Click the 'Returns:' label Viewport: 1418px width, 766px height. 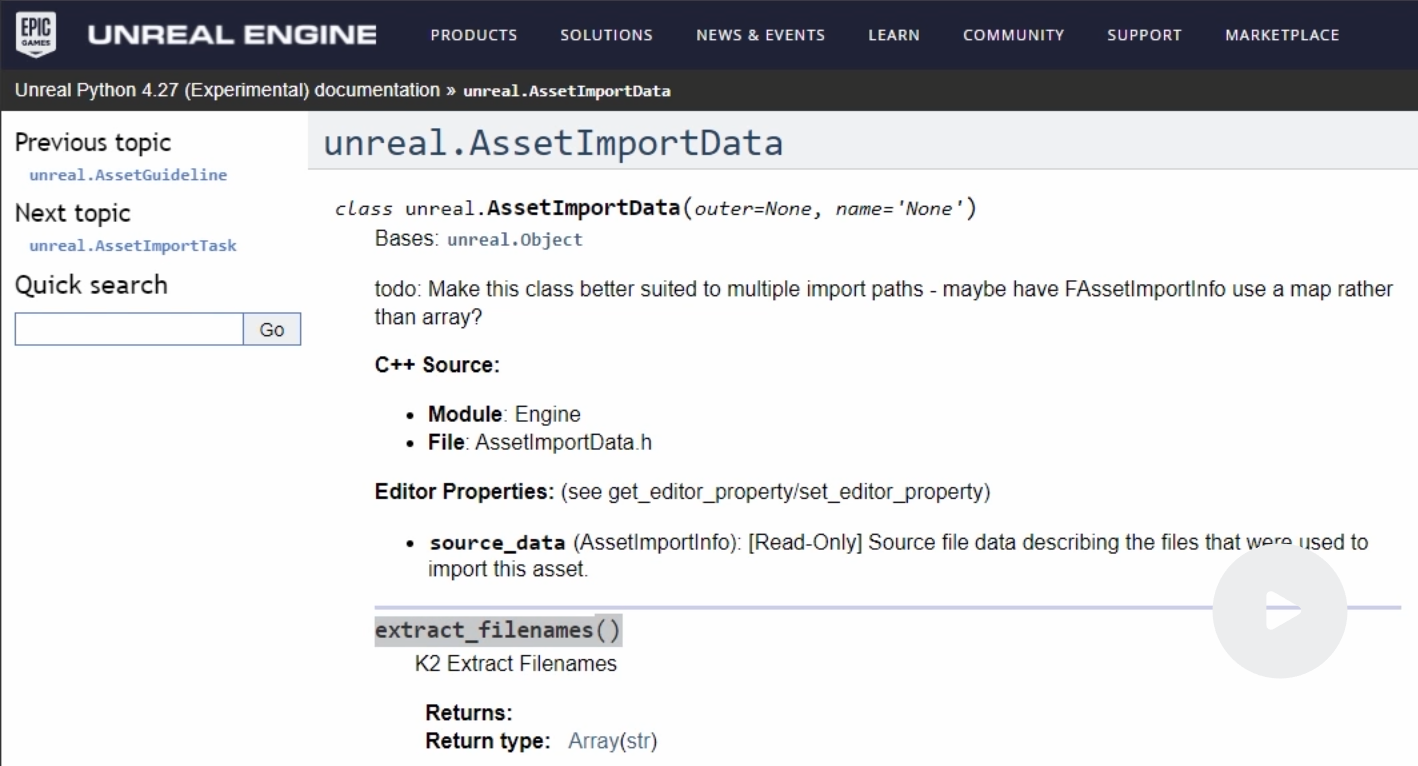pyautogui.click(x=469, y=714)
